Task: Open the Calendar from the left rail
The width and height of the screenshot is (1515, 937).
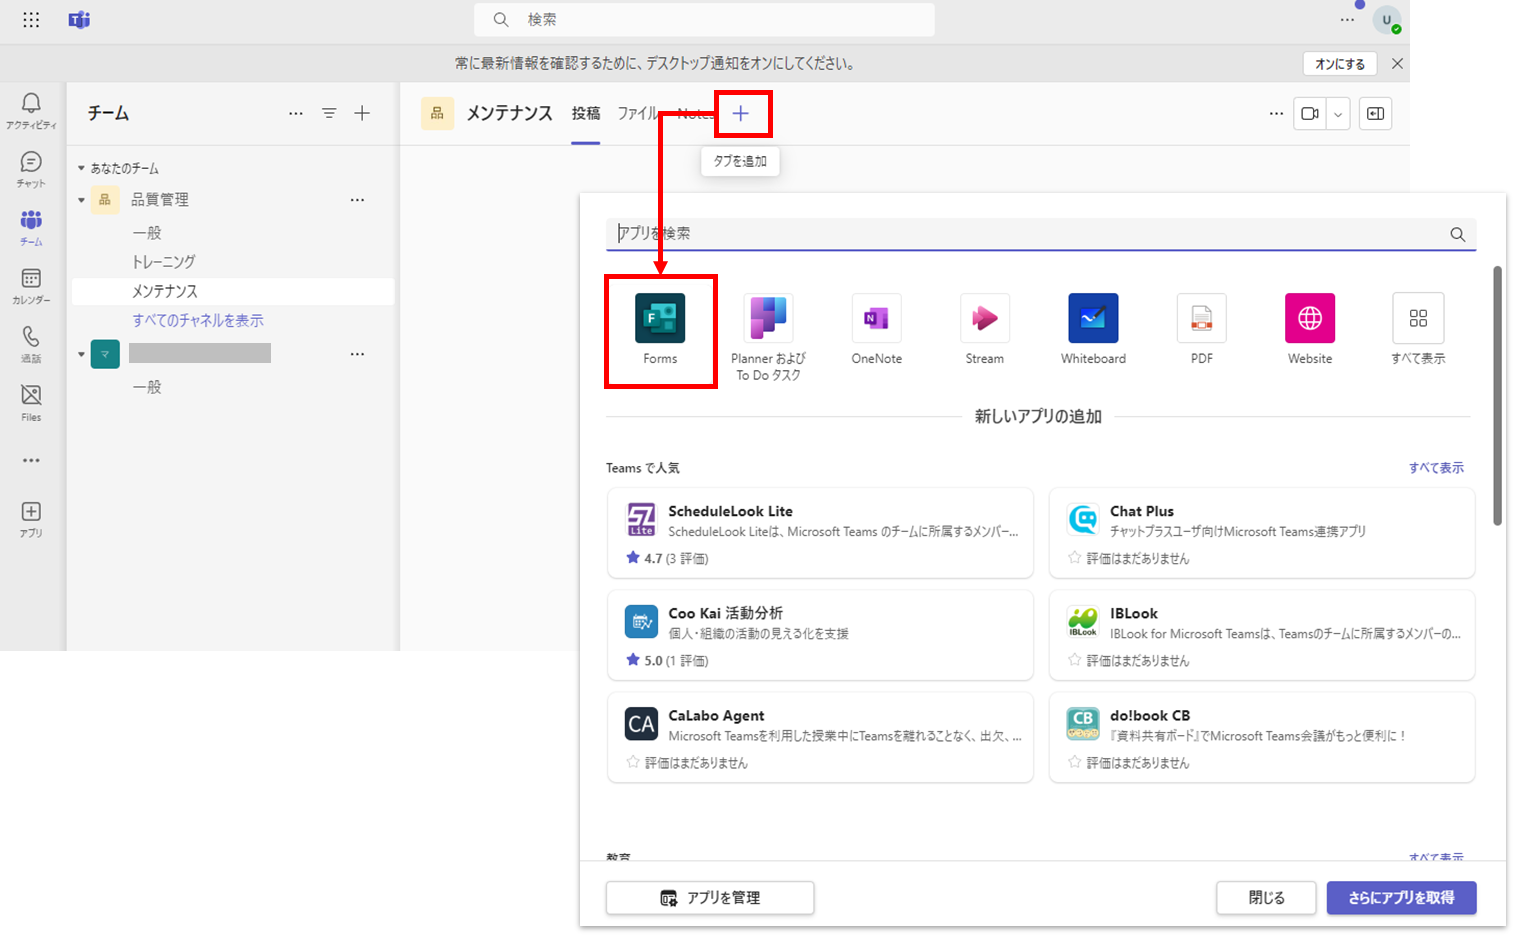Action: [31, 285]
